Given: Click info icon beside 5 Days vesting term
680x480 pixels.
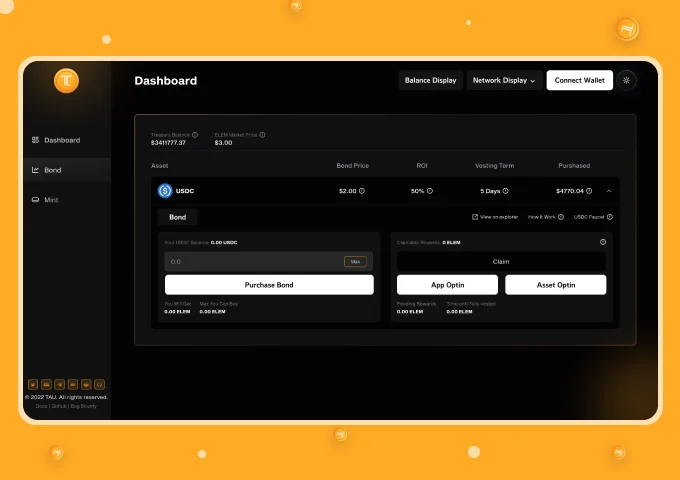Looking at the screenshot, I should (x=506, y=190).
